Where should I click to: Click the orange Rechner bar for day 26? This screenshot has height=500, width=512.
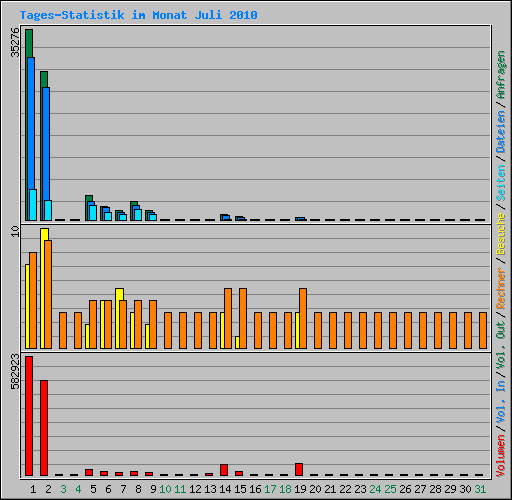408,330
